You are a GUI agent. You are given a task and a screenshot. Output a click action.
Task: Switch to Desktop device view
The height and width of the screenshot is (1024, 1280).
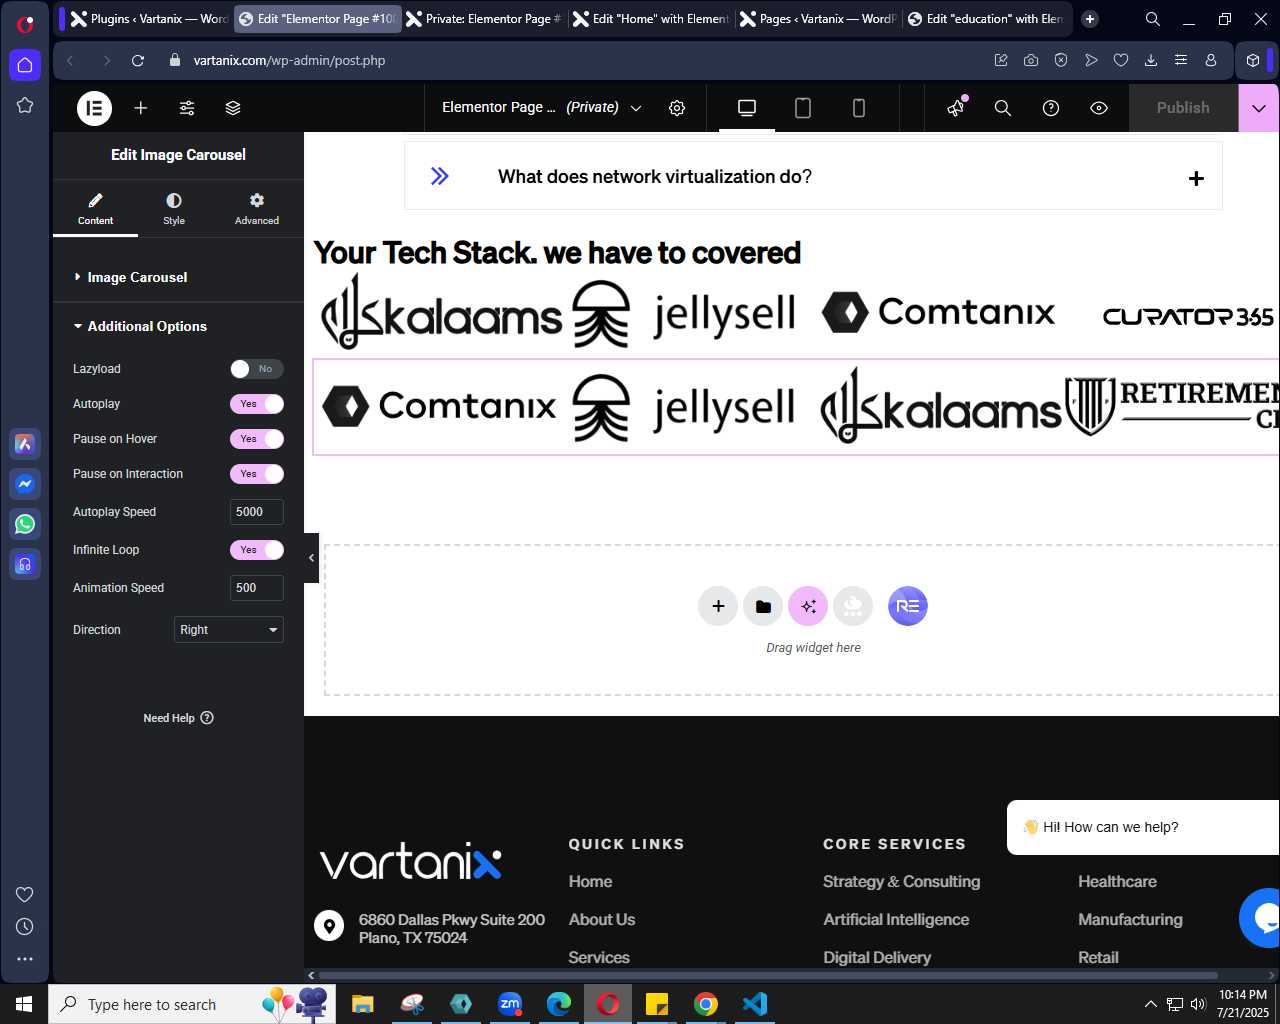coord(747,108)
